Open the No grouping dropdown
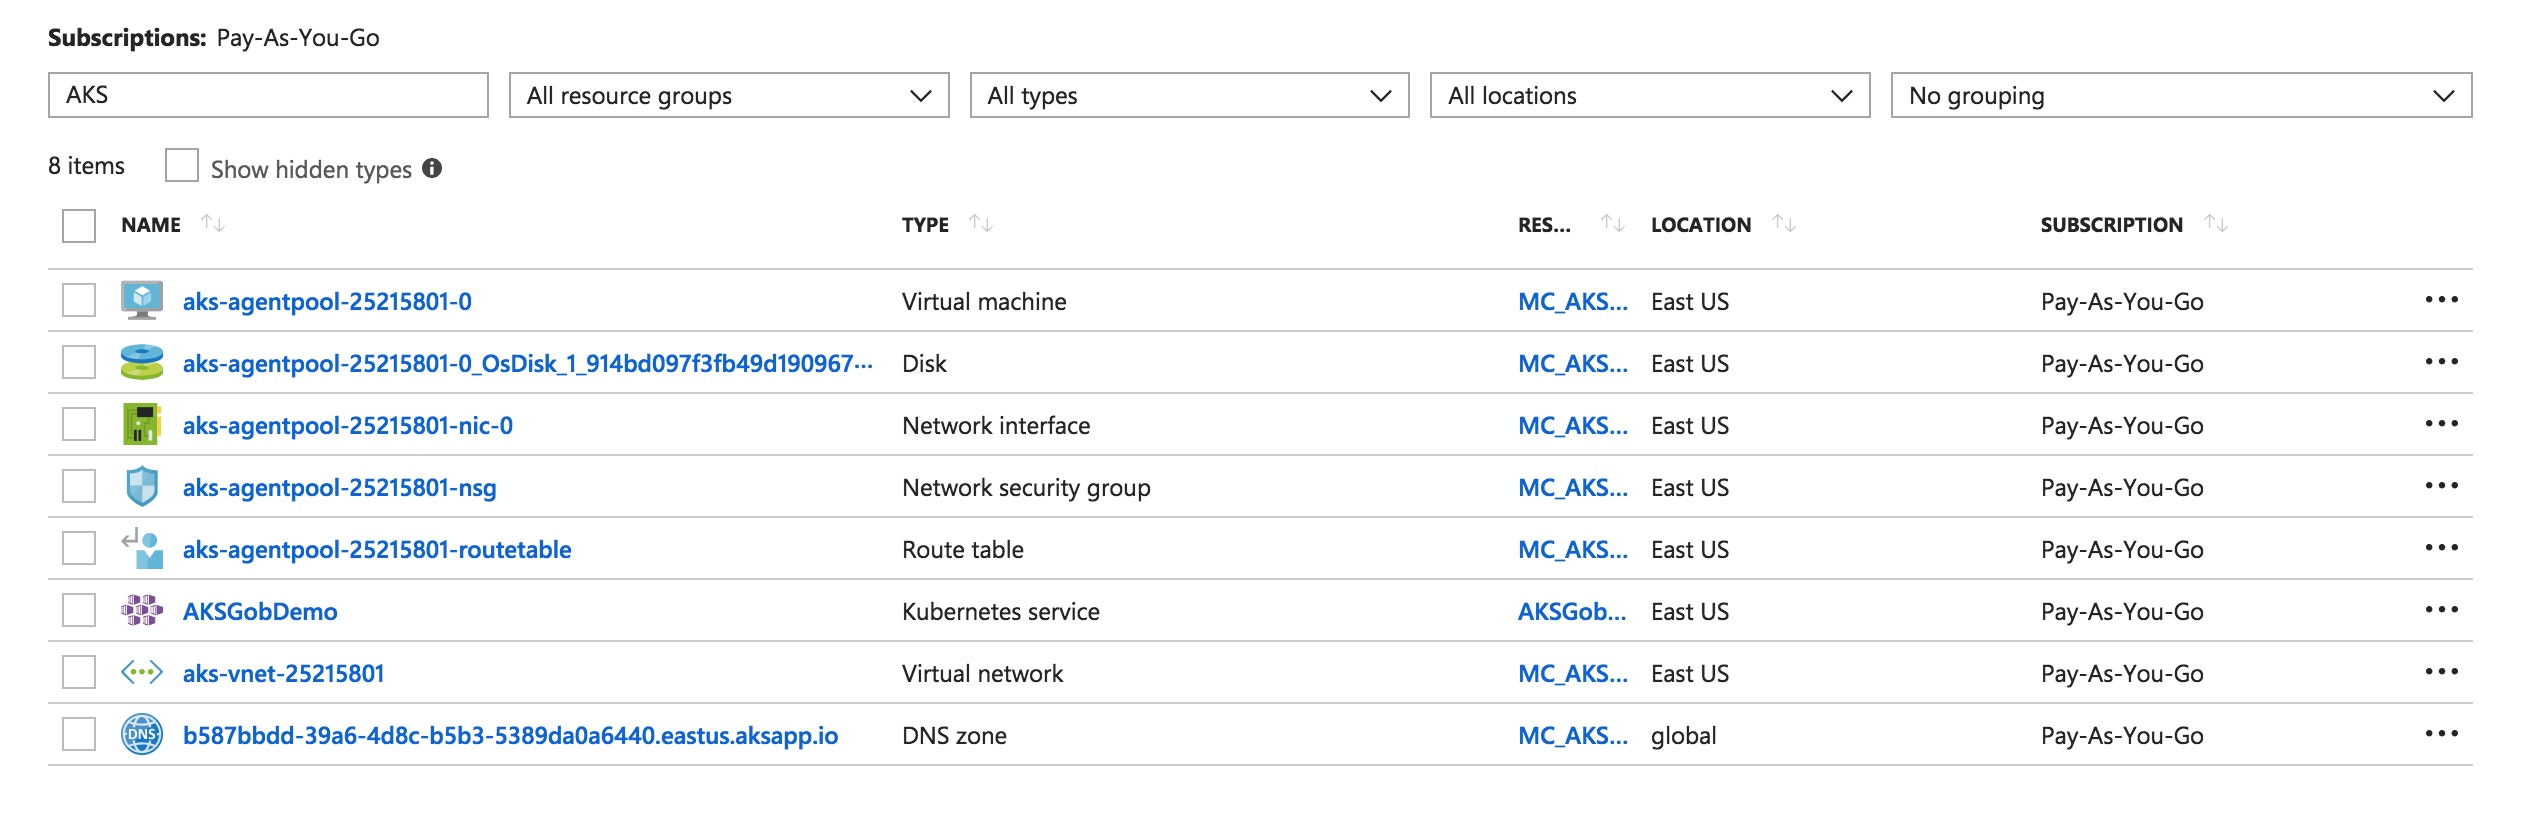2522x816 pixels. click(x=2180, y=95)
